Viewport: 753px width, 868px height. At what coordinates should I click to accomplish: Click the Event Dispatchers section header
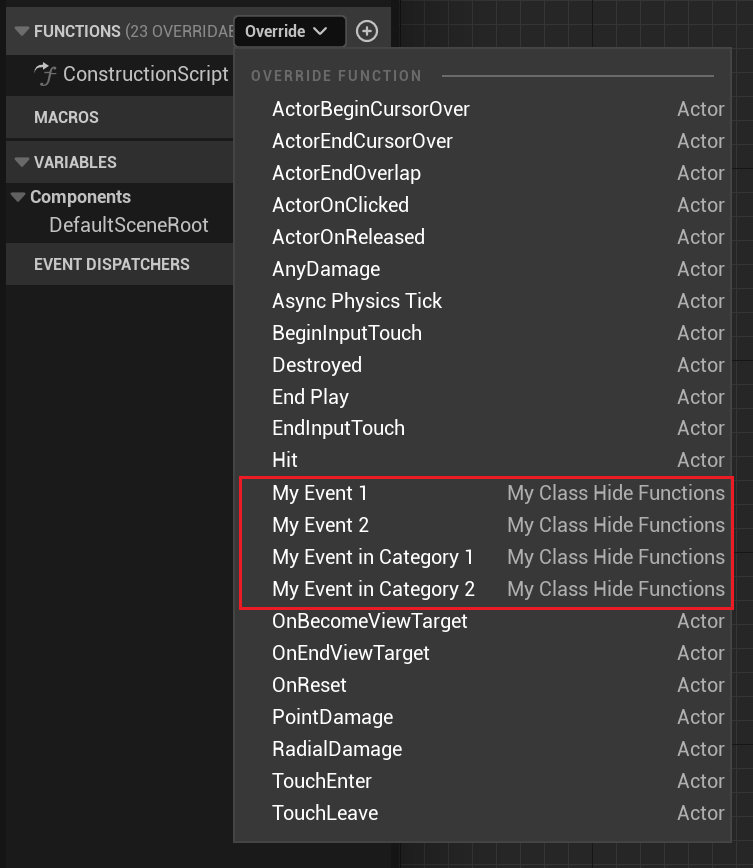tap(111, 264)
